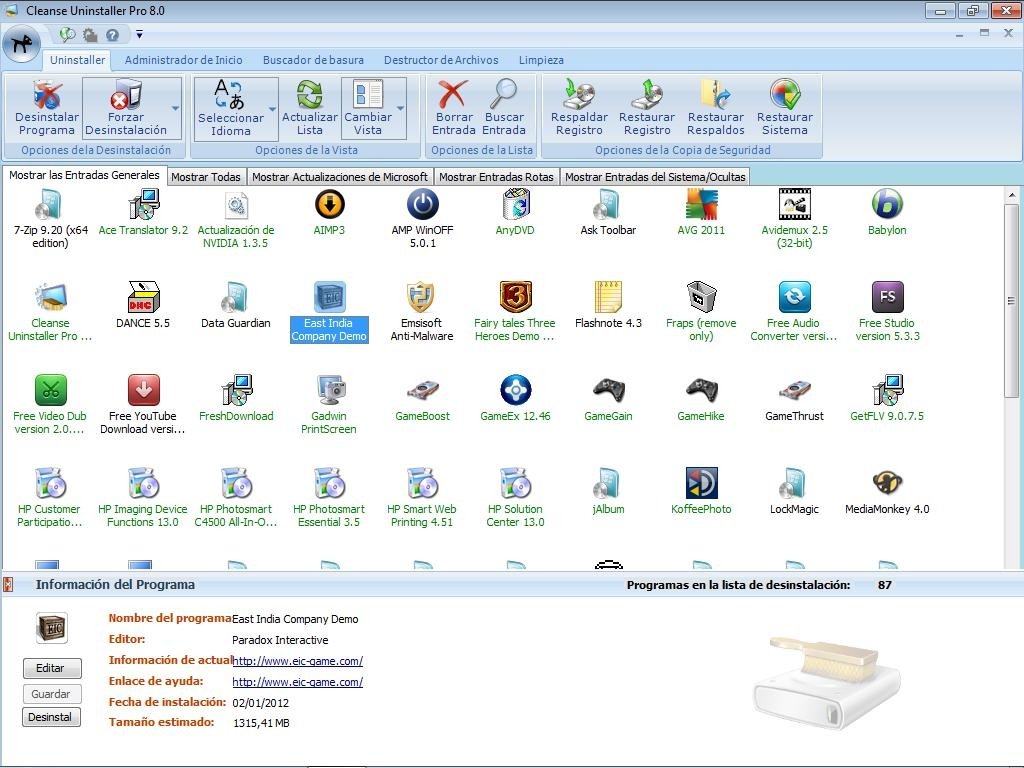Click the Editar button
Viewport: 1024px width, 768px height.
(52, 668)
